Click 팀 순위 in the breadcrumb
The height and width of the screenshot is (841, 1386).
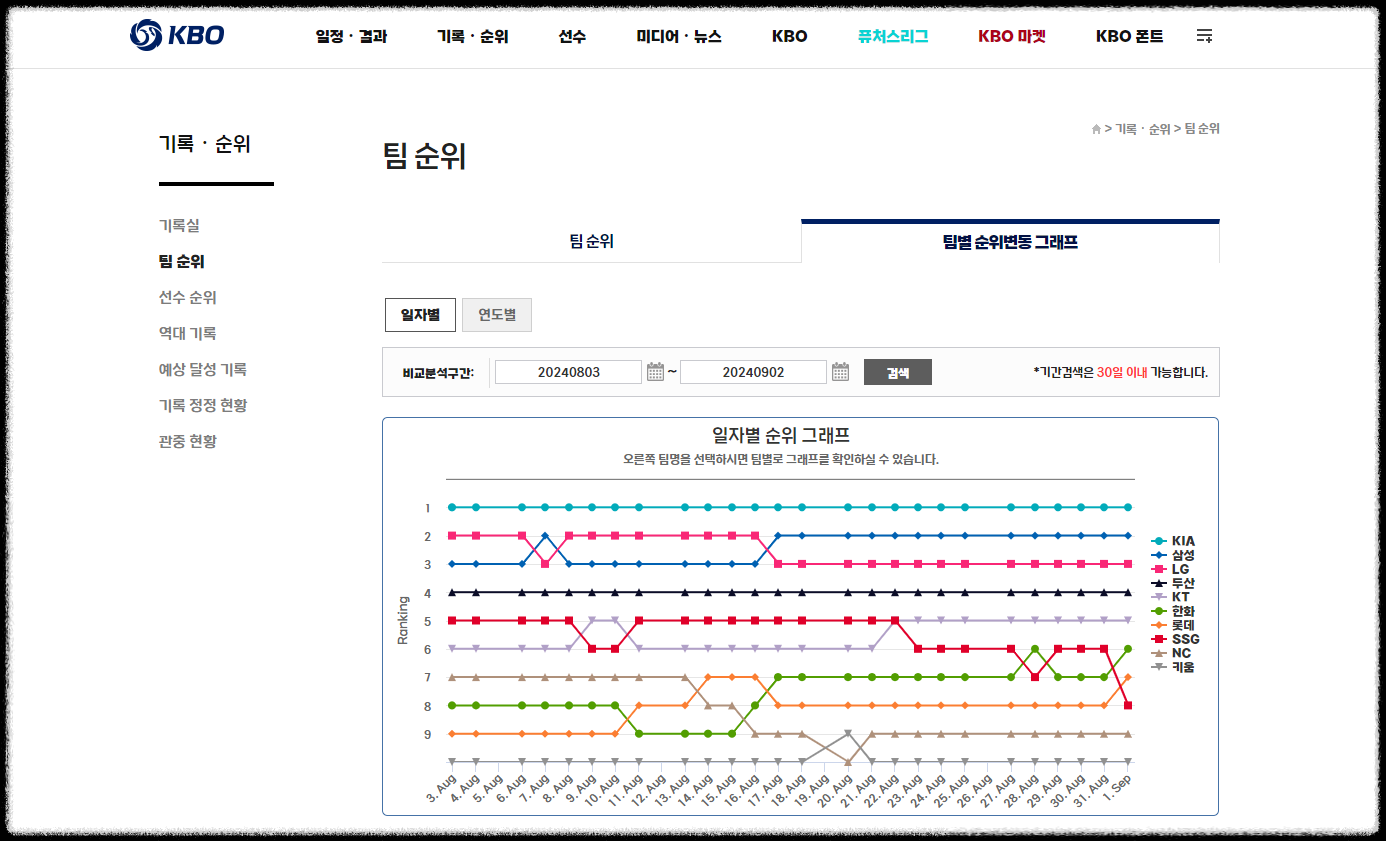[1202, 129]
